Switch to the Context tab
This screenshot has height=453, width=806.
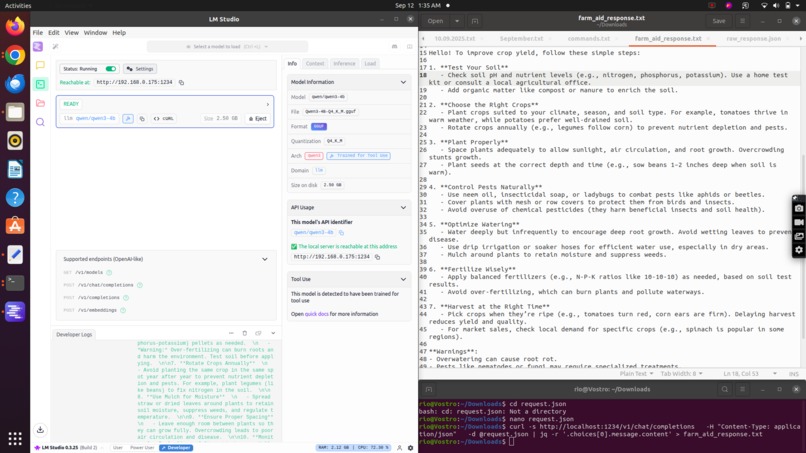(x=315, y=64)
